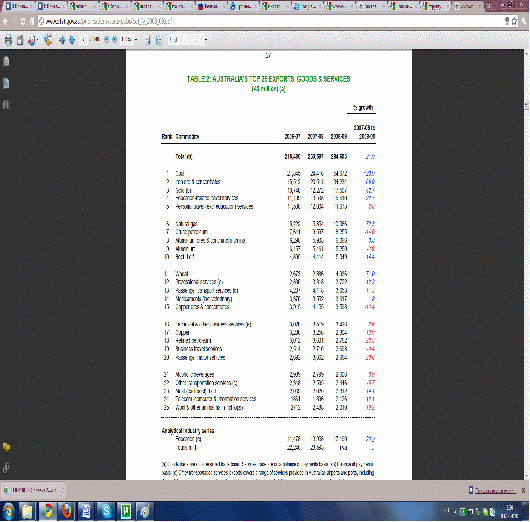
Task: Open the downloaded file's options arrow
Action: [x=63, y=490]
